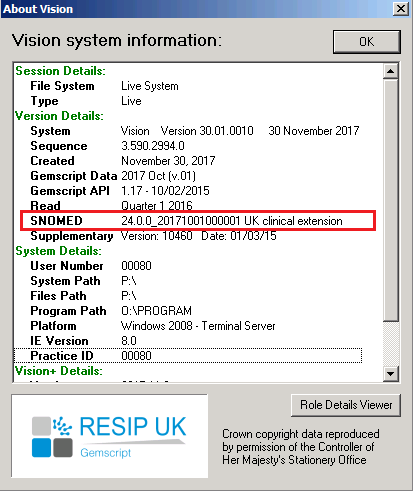Close the About Vision dialog
The width and height of the screenshot is (413, 491).
[401, 9]
